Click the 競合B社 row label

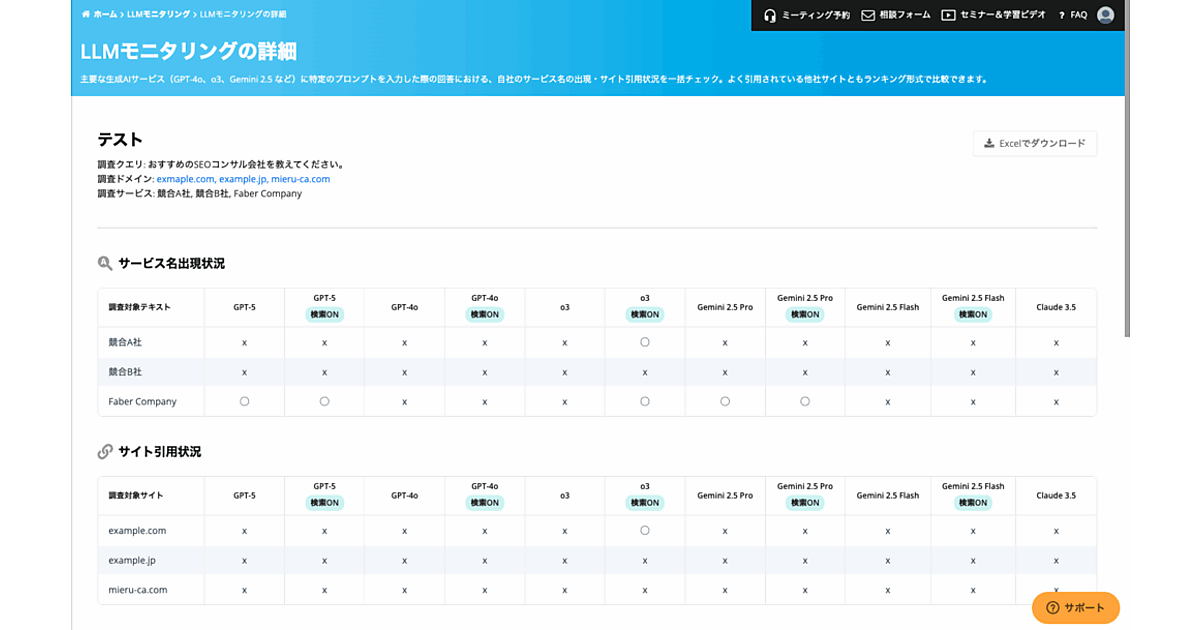pos(125,372)
